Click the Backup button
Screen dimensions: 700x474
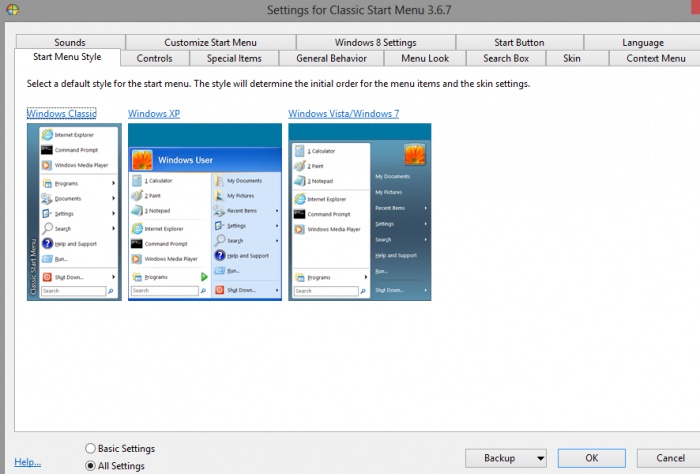(x=500, y=458)
